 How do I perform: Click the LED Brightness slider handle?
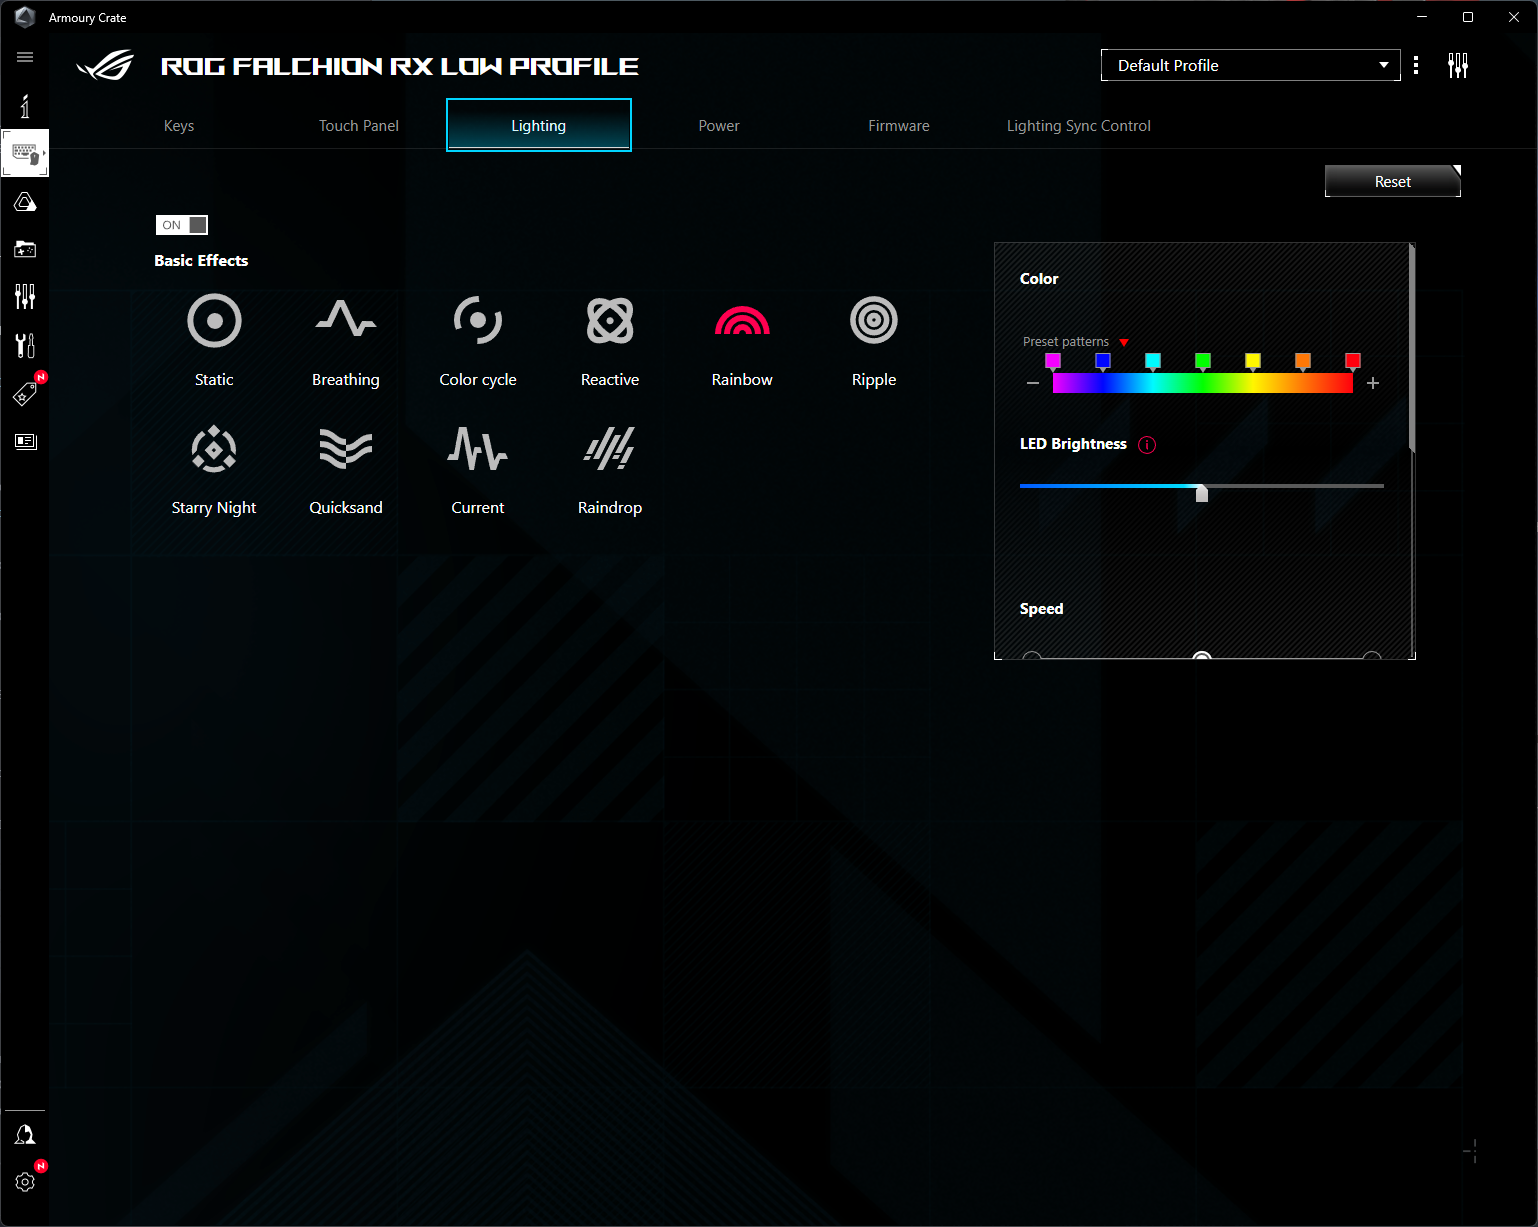1202,492
